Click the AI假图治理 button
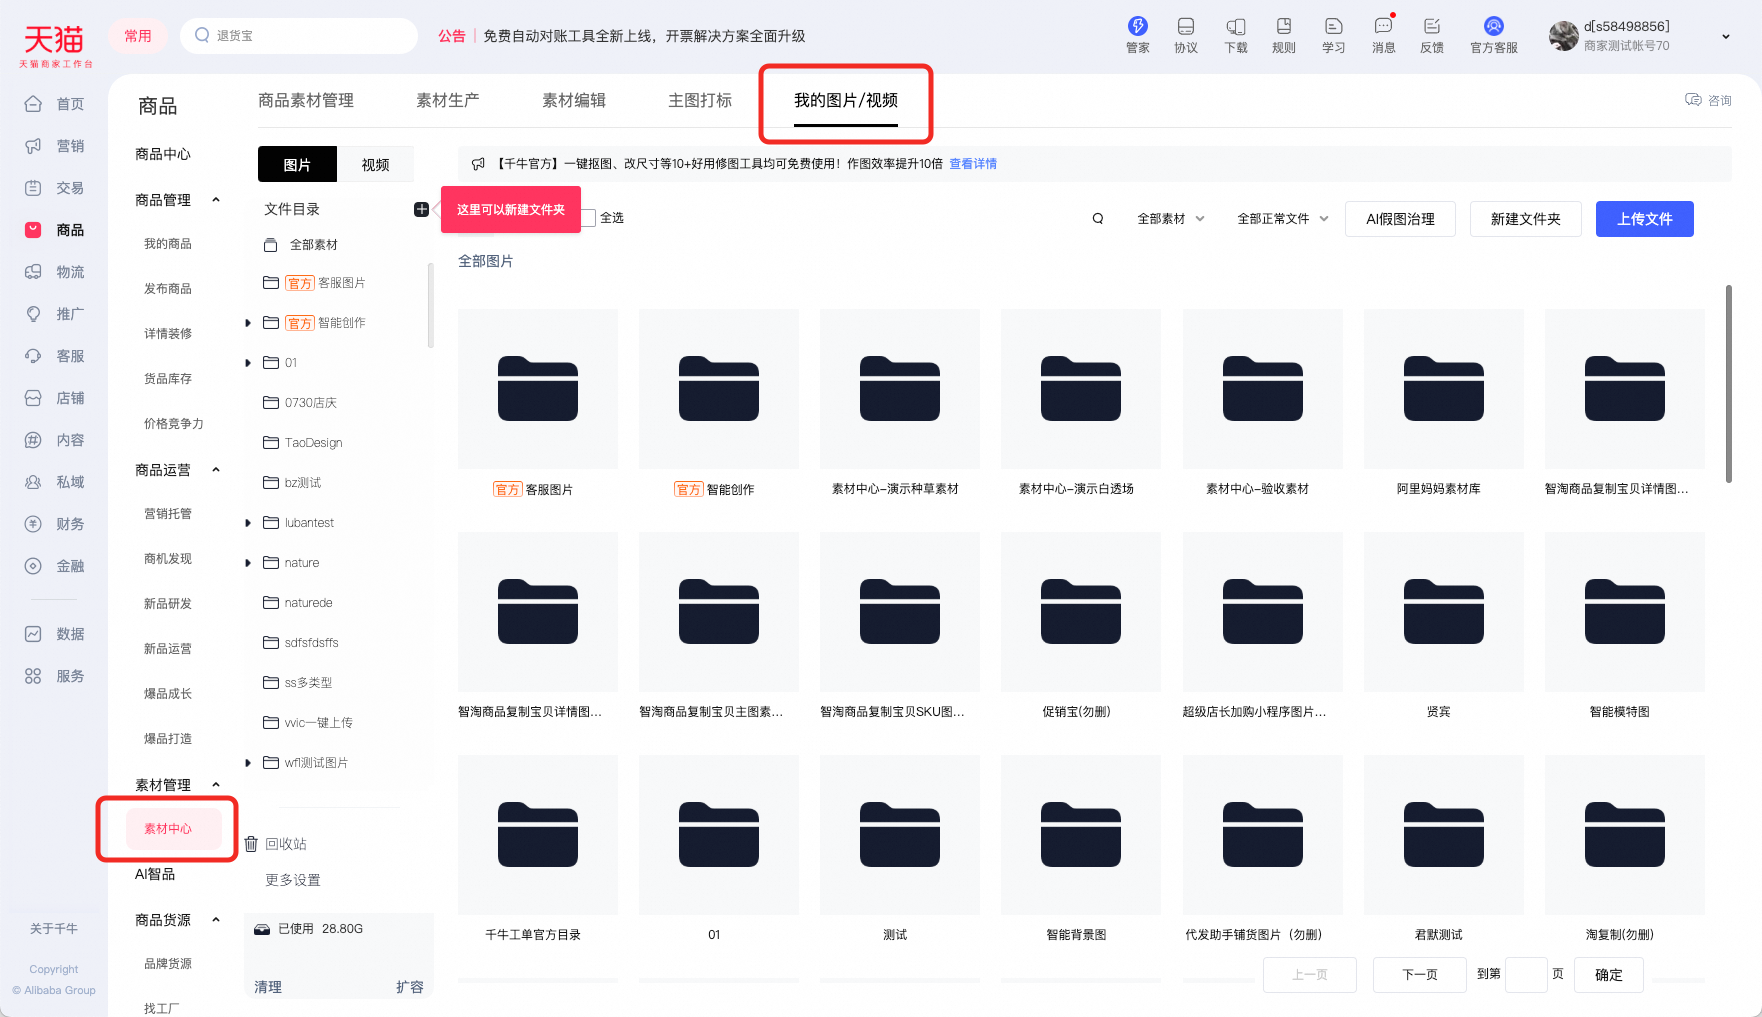Image resolution: width=1762 pixels, height=1017 pixels. [1400, 219]
